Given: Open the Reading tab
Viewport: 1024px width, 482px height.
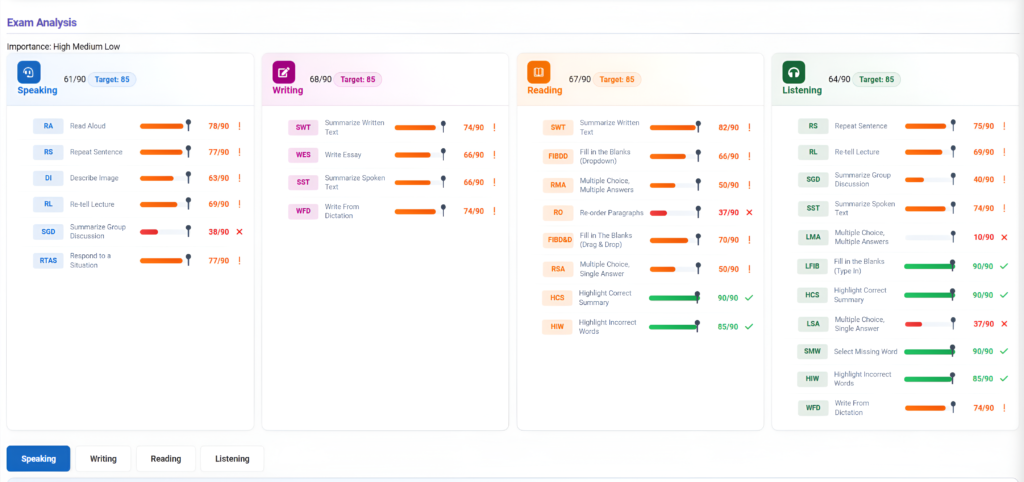Looking at the screenshot, I should click(166, 459).
